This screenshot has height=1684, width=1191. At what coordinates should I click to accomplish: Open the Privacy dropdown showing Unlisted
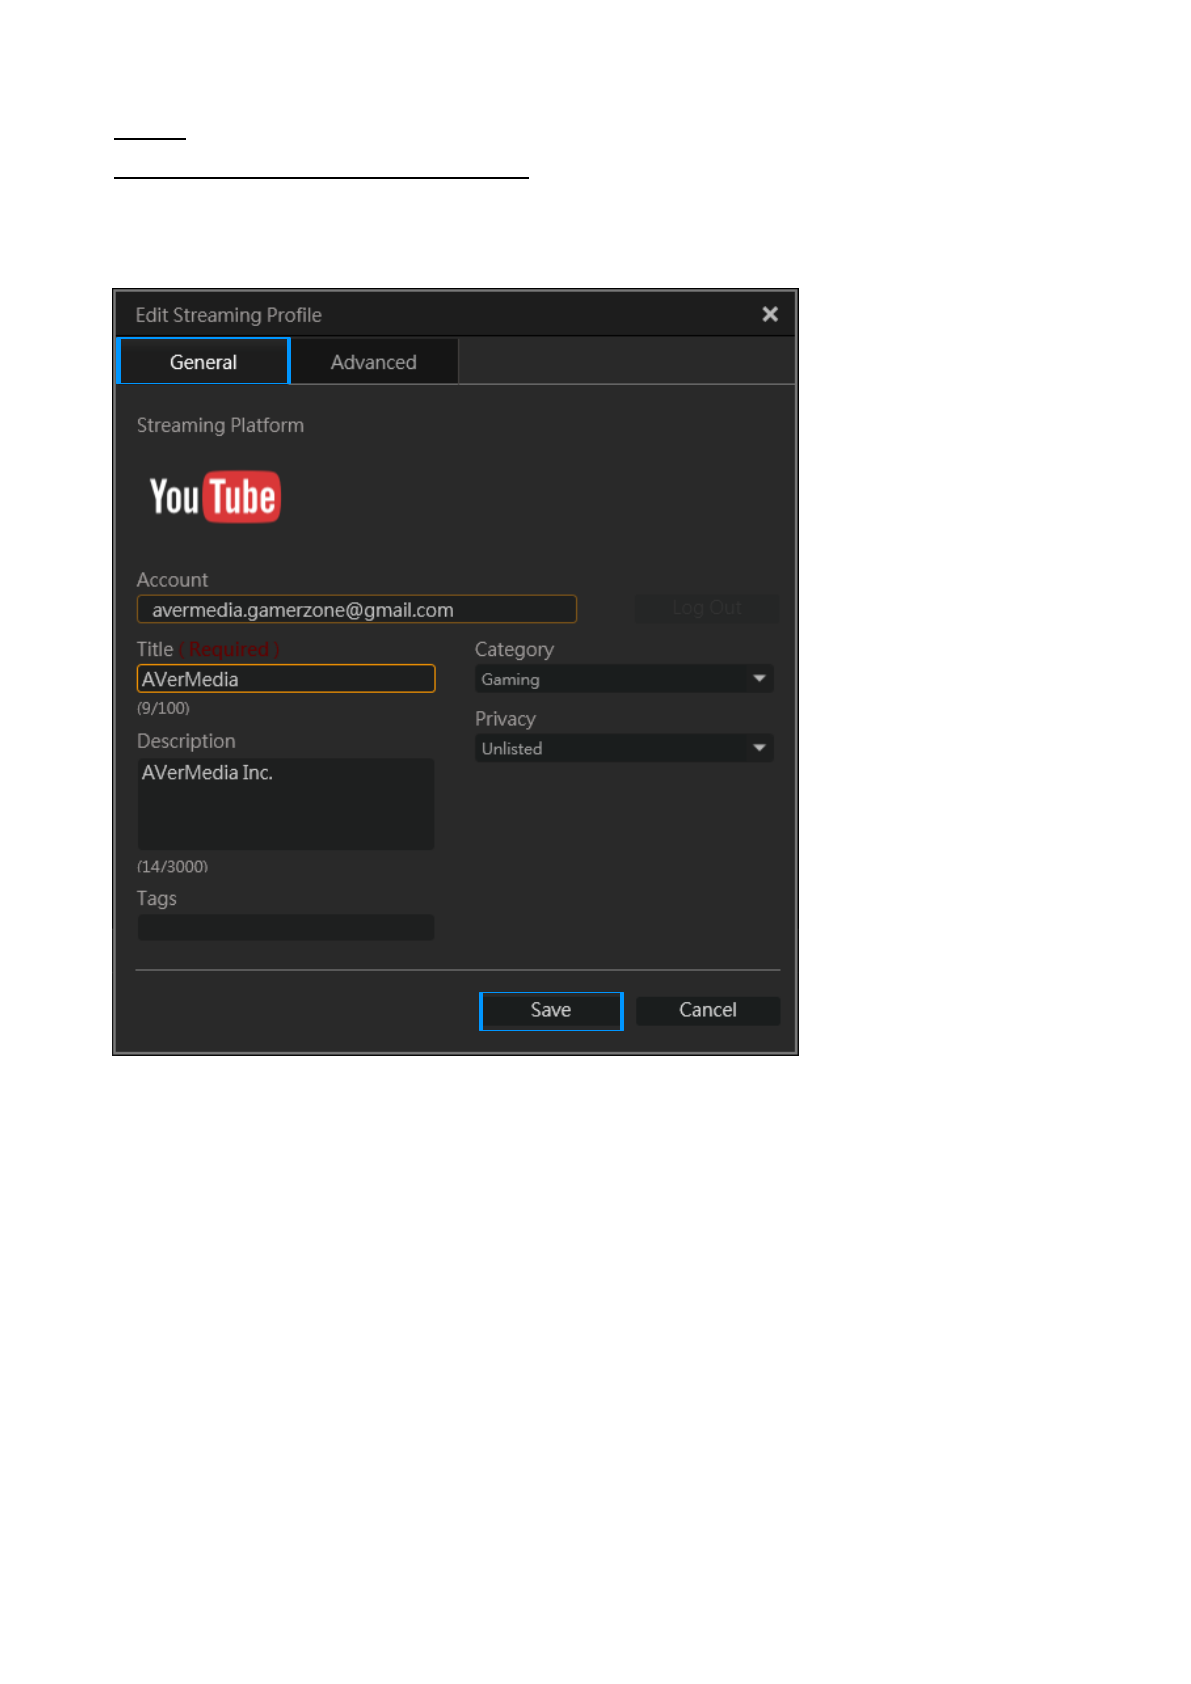click(612, 748)
